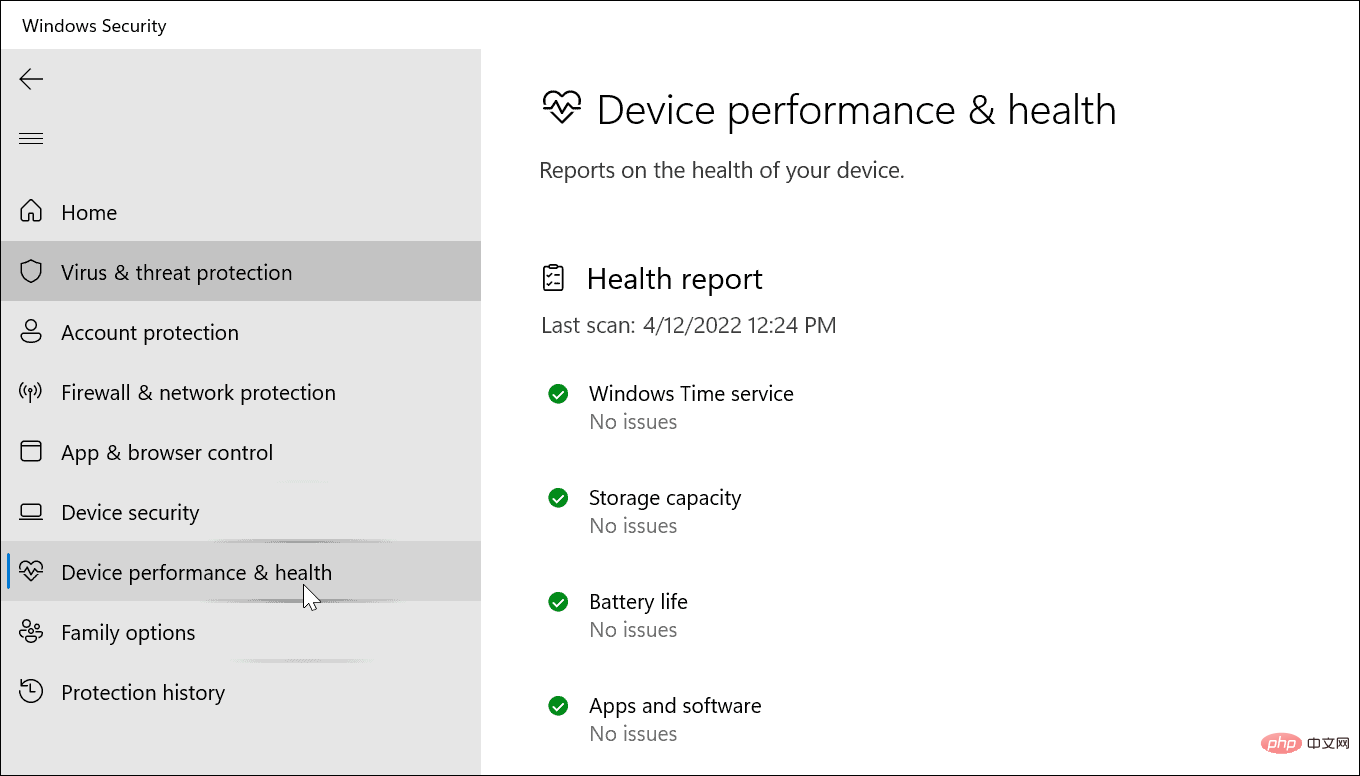Click the green checkmark beside Battery life

coord(558,601)
